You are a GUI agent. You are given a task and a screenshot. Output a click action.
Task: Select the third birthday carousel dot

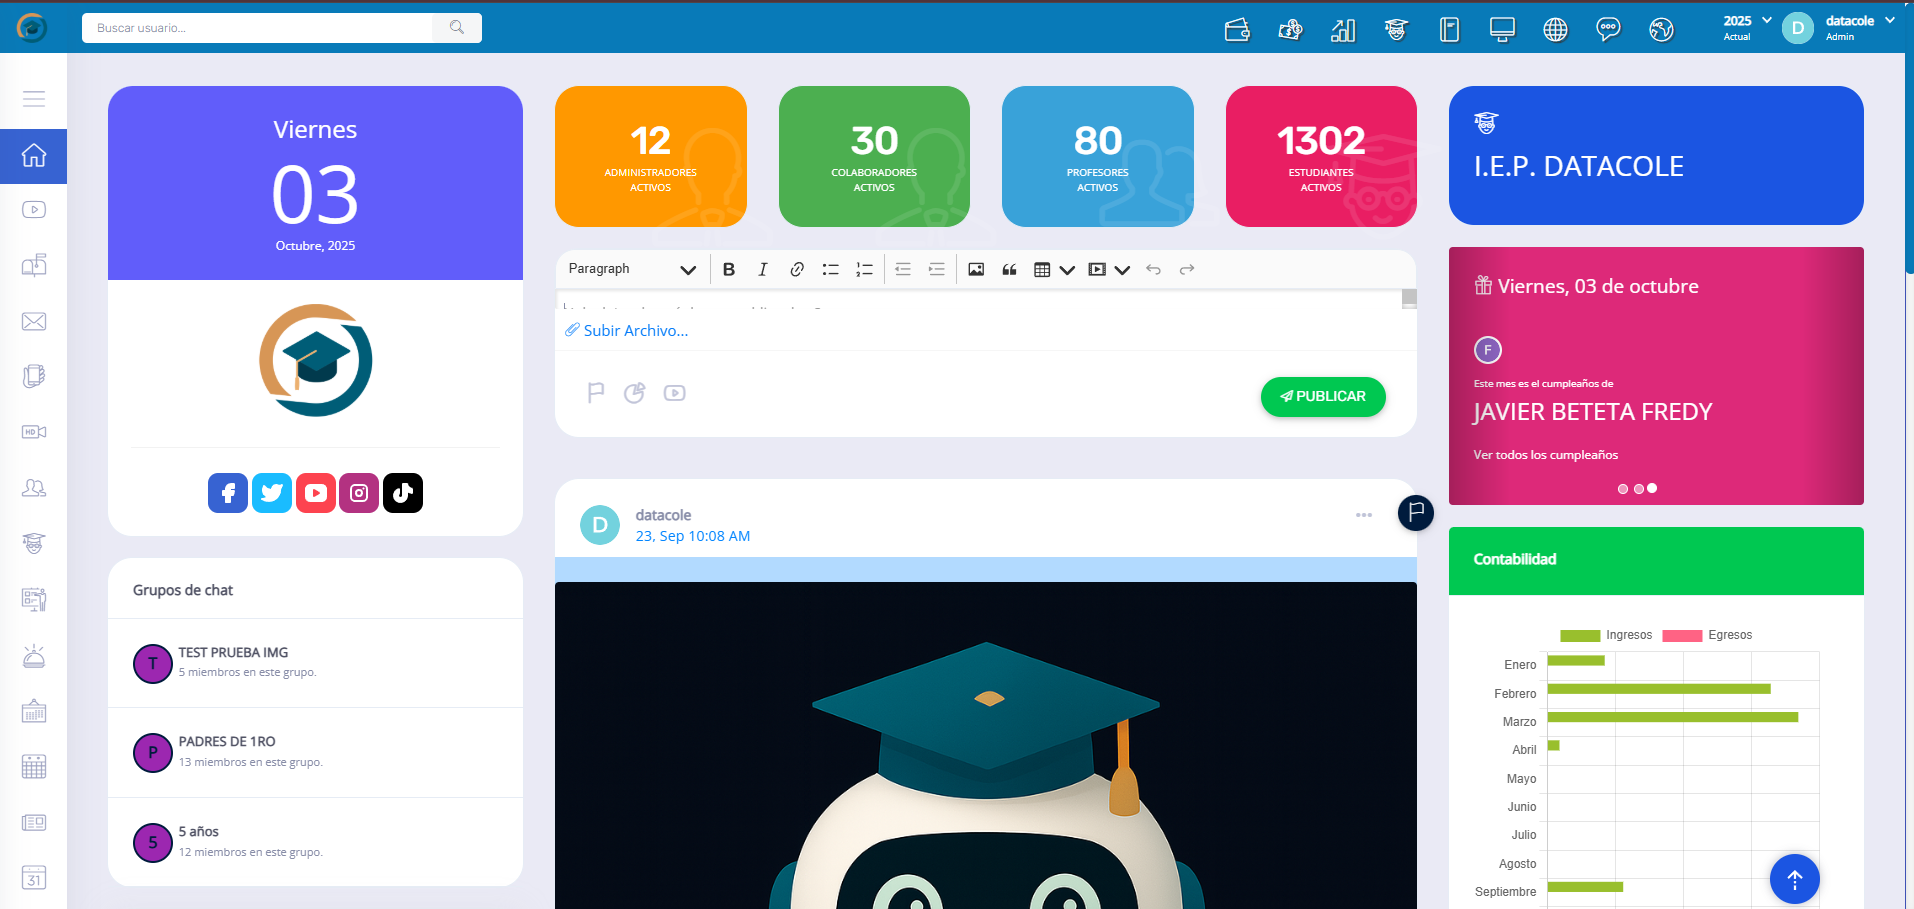1652,489
